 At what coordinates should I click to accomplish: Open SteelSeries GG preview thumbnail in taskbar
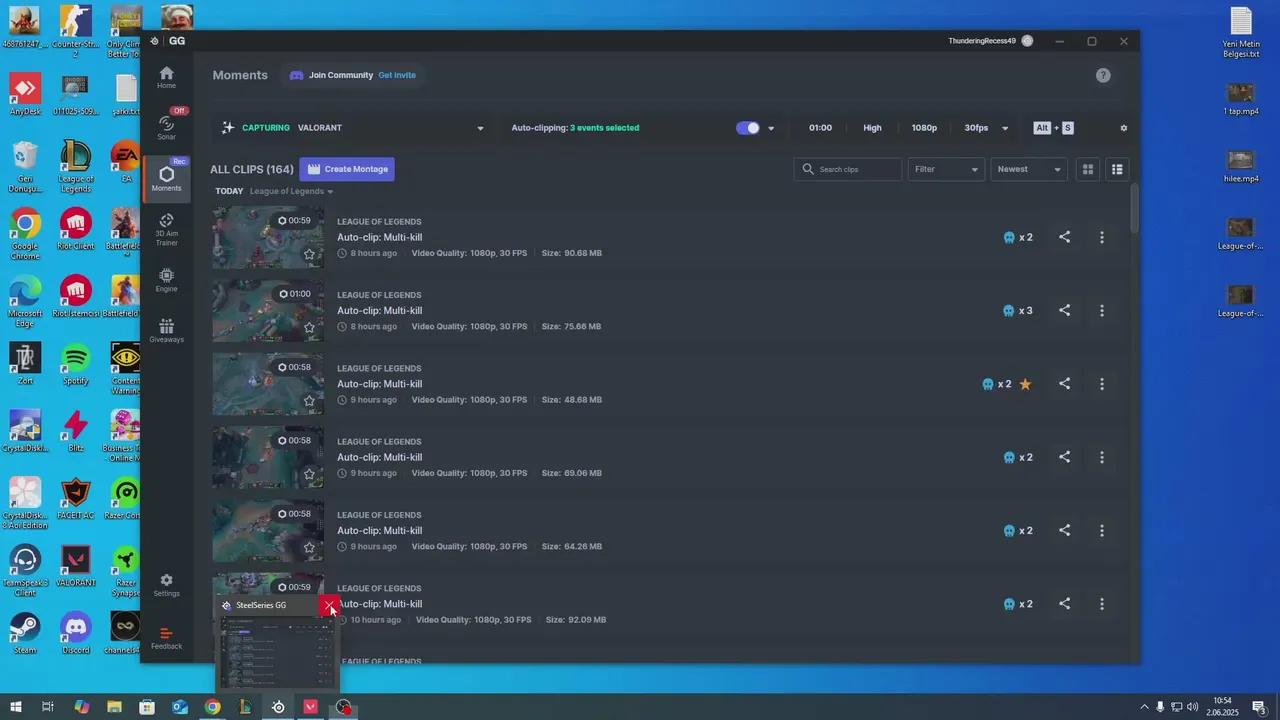click(x=277, y=653)
